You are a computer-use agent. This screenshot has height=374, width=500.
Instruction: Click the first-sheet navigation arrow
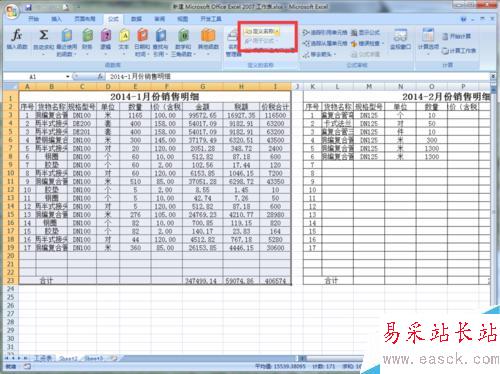[x=7, y=358]
